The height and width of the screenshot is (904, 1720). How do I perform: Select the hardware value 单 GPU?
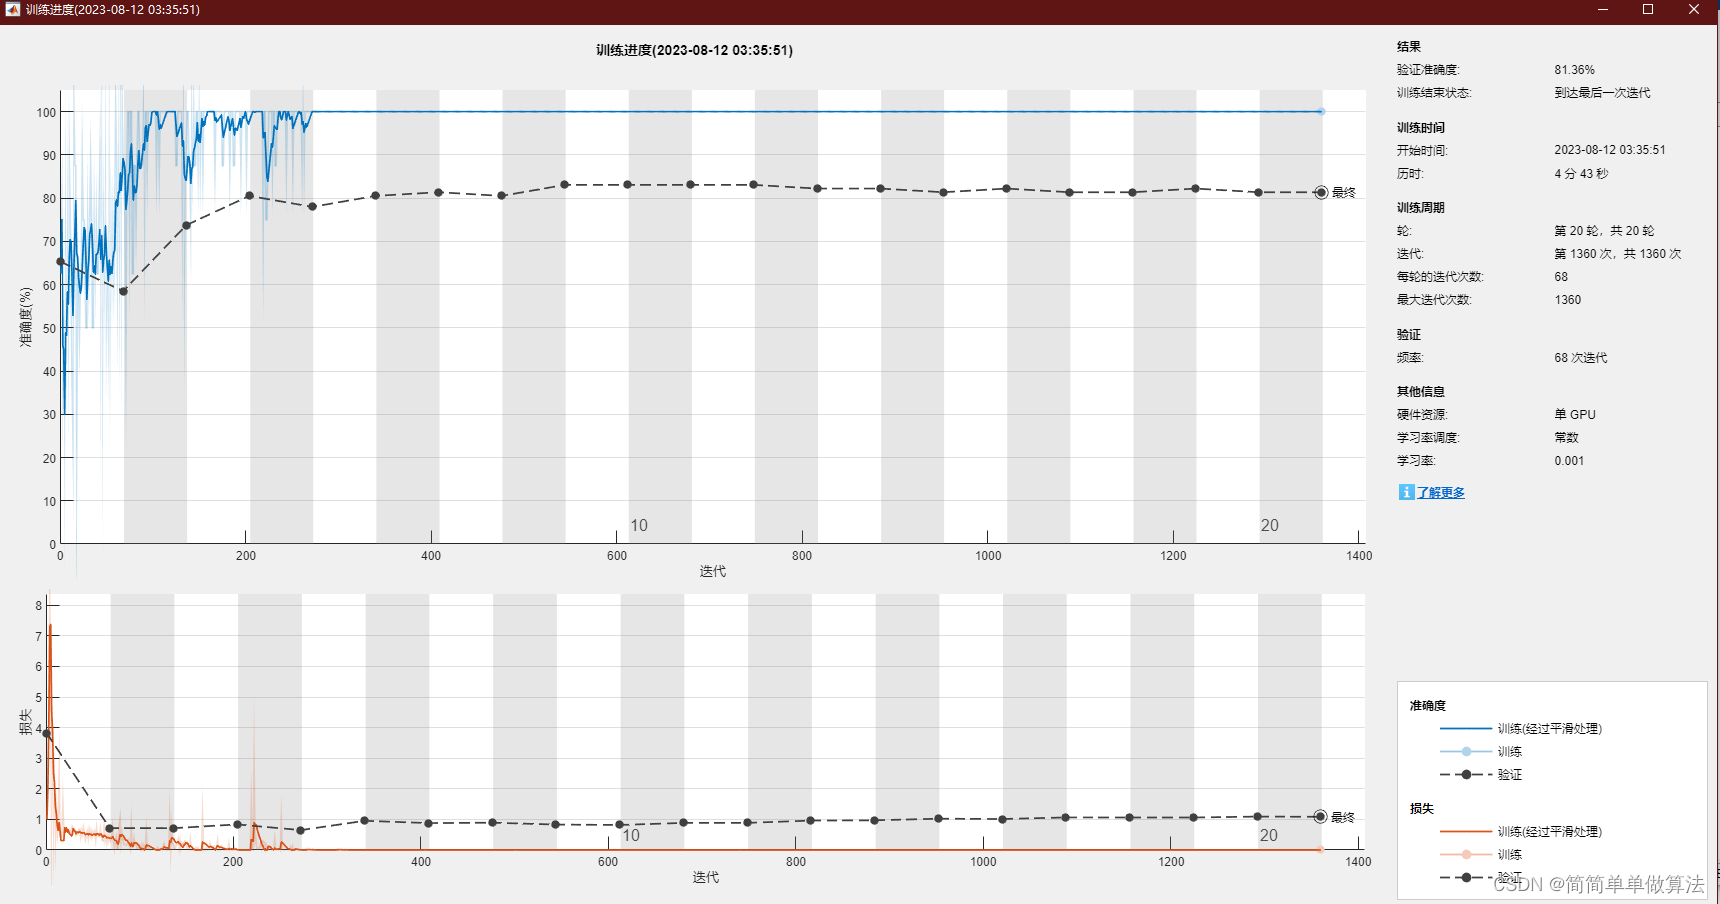click(x=1575, y=415)
